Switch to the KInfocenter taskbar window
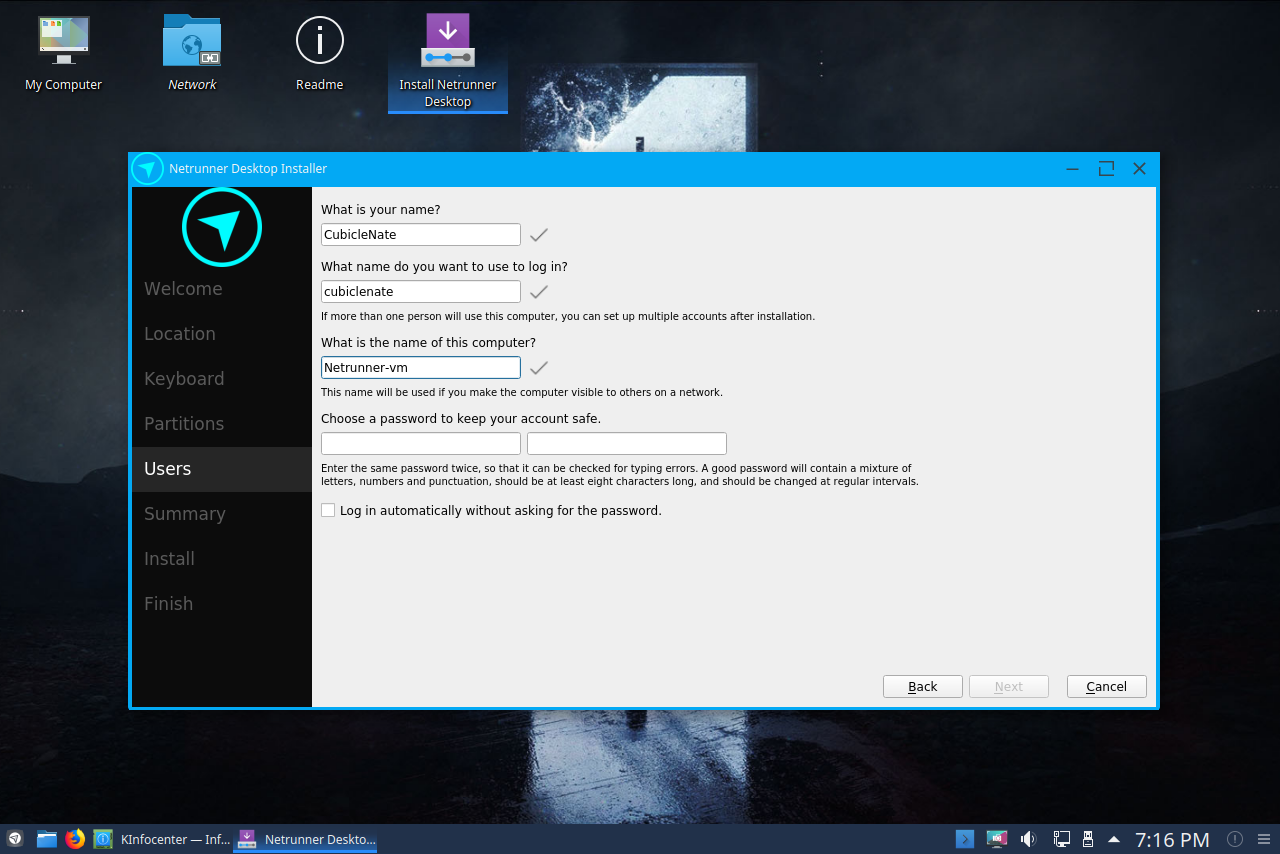This screenshot has width=1280, height=854. coord(162,839)
